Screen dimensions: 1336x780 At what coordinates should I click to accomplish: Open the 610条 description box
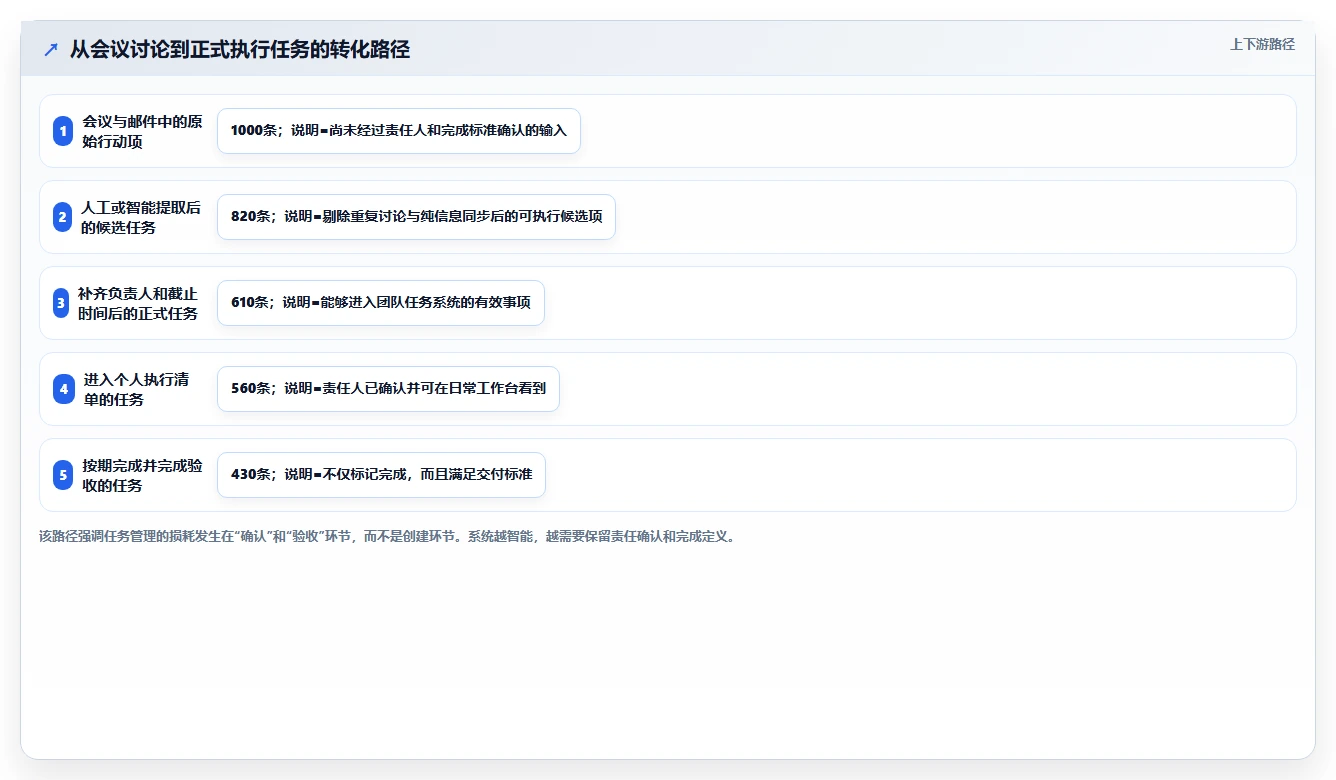click(381, 303)
